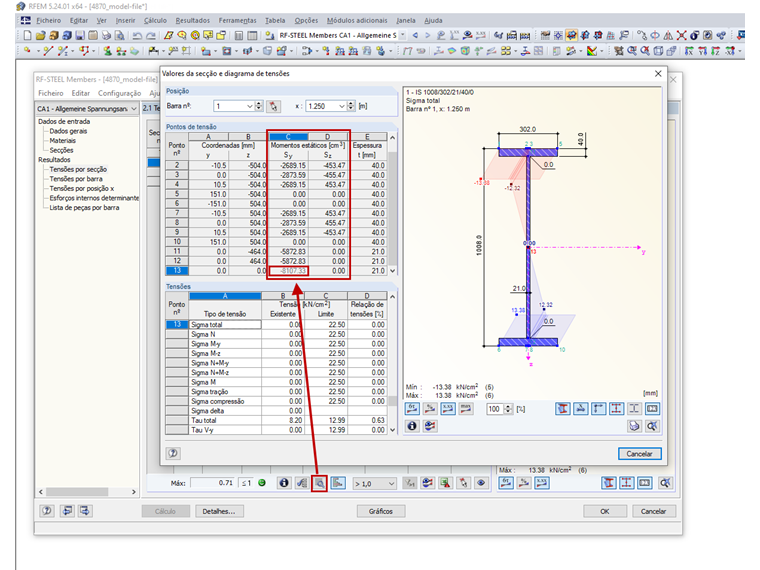760x570 pixels.
Task: Toggle show values x.xx button in dialog
Action: pos(448,409)
